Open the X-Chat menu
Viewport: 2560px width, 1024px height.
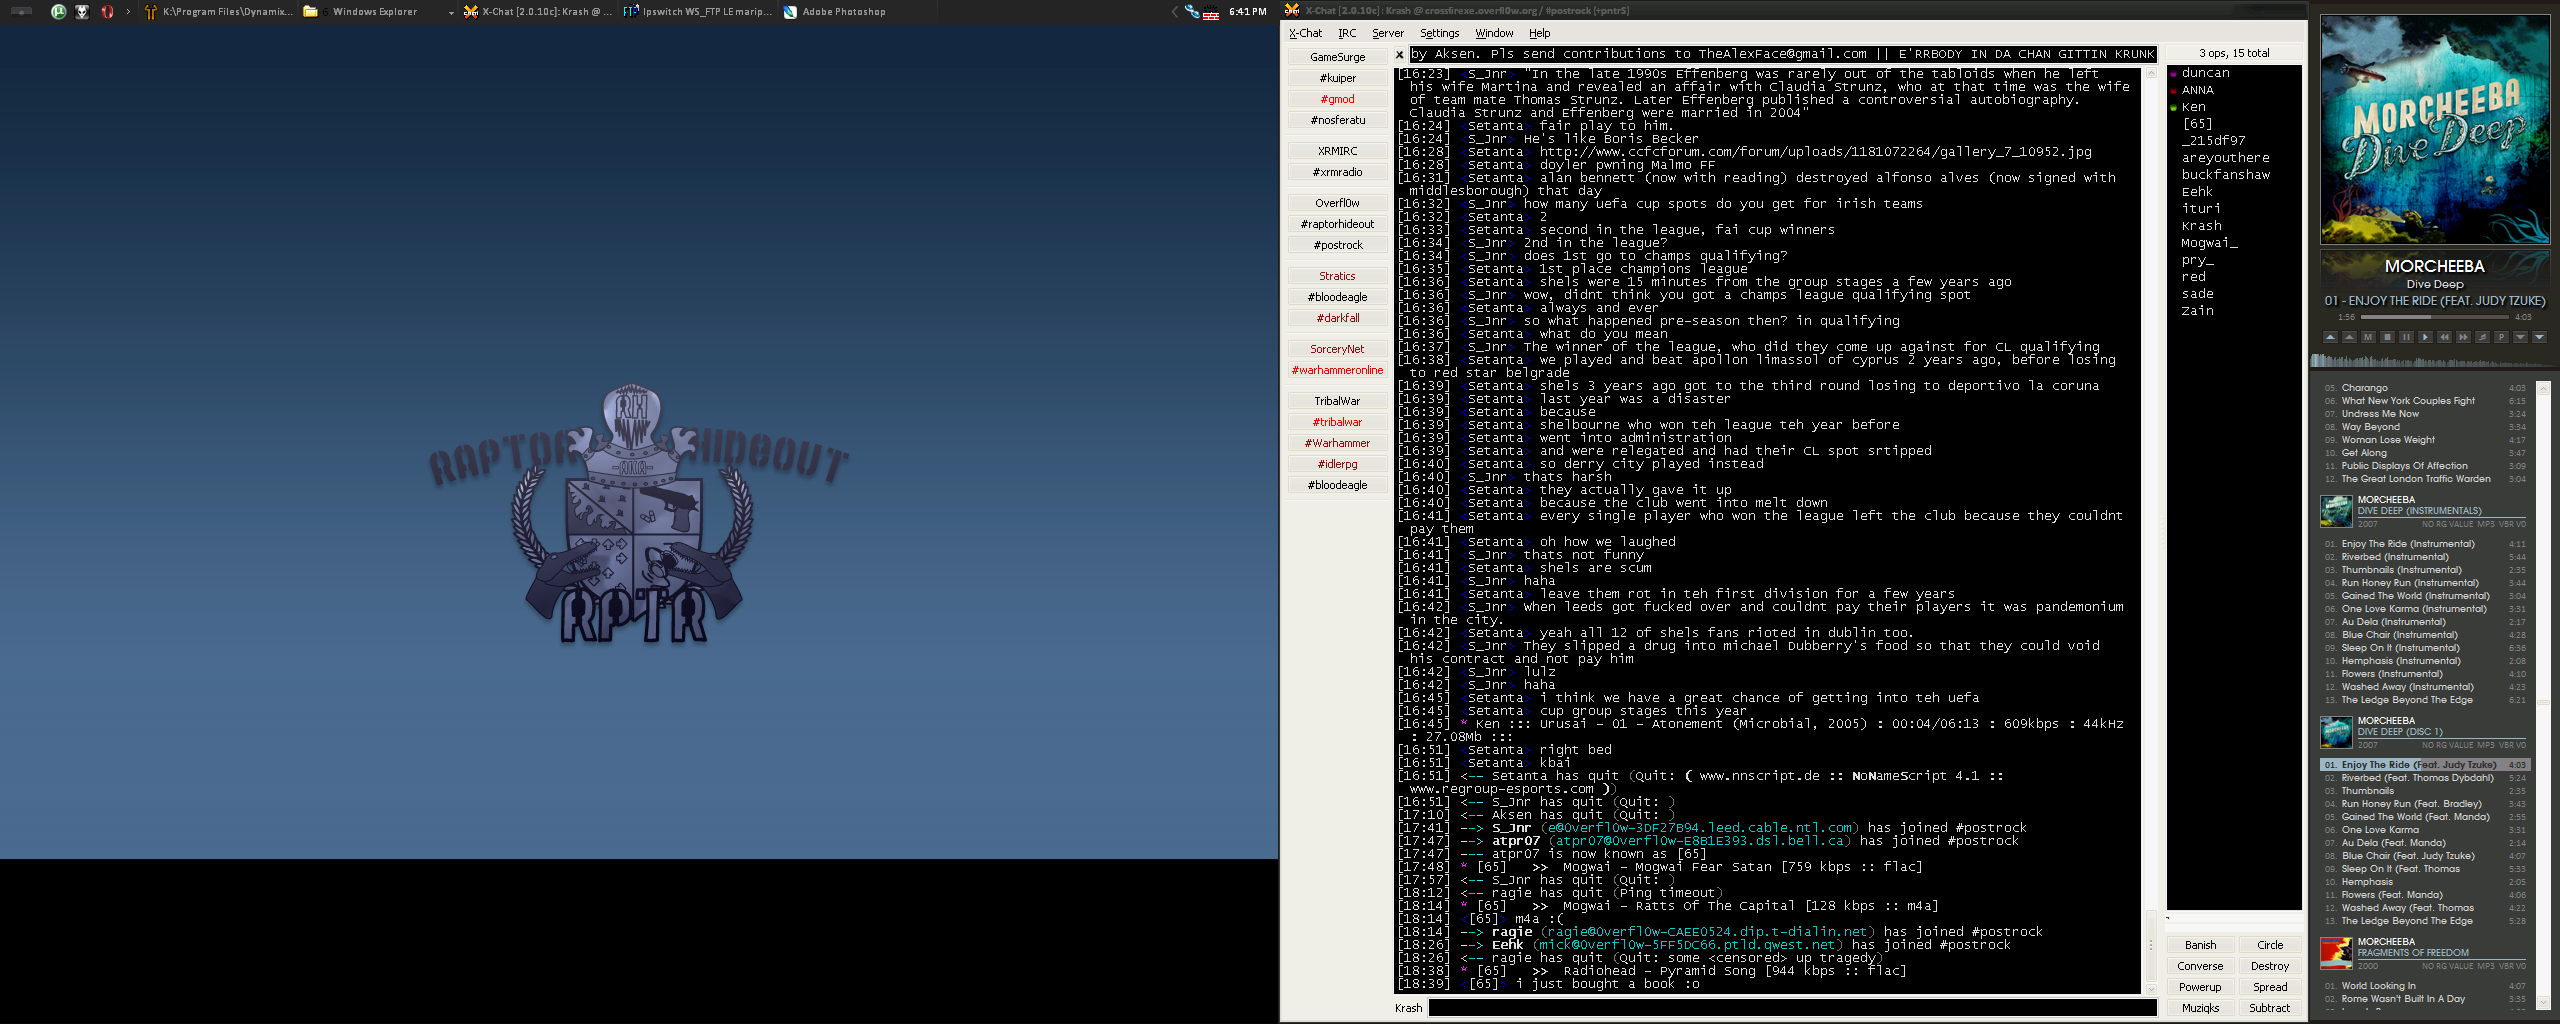click(x=1305, y=33)
